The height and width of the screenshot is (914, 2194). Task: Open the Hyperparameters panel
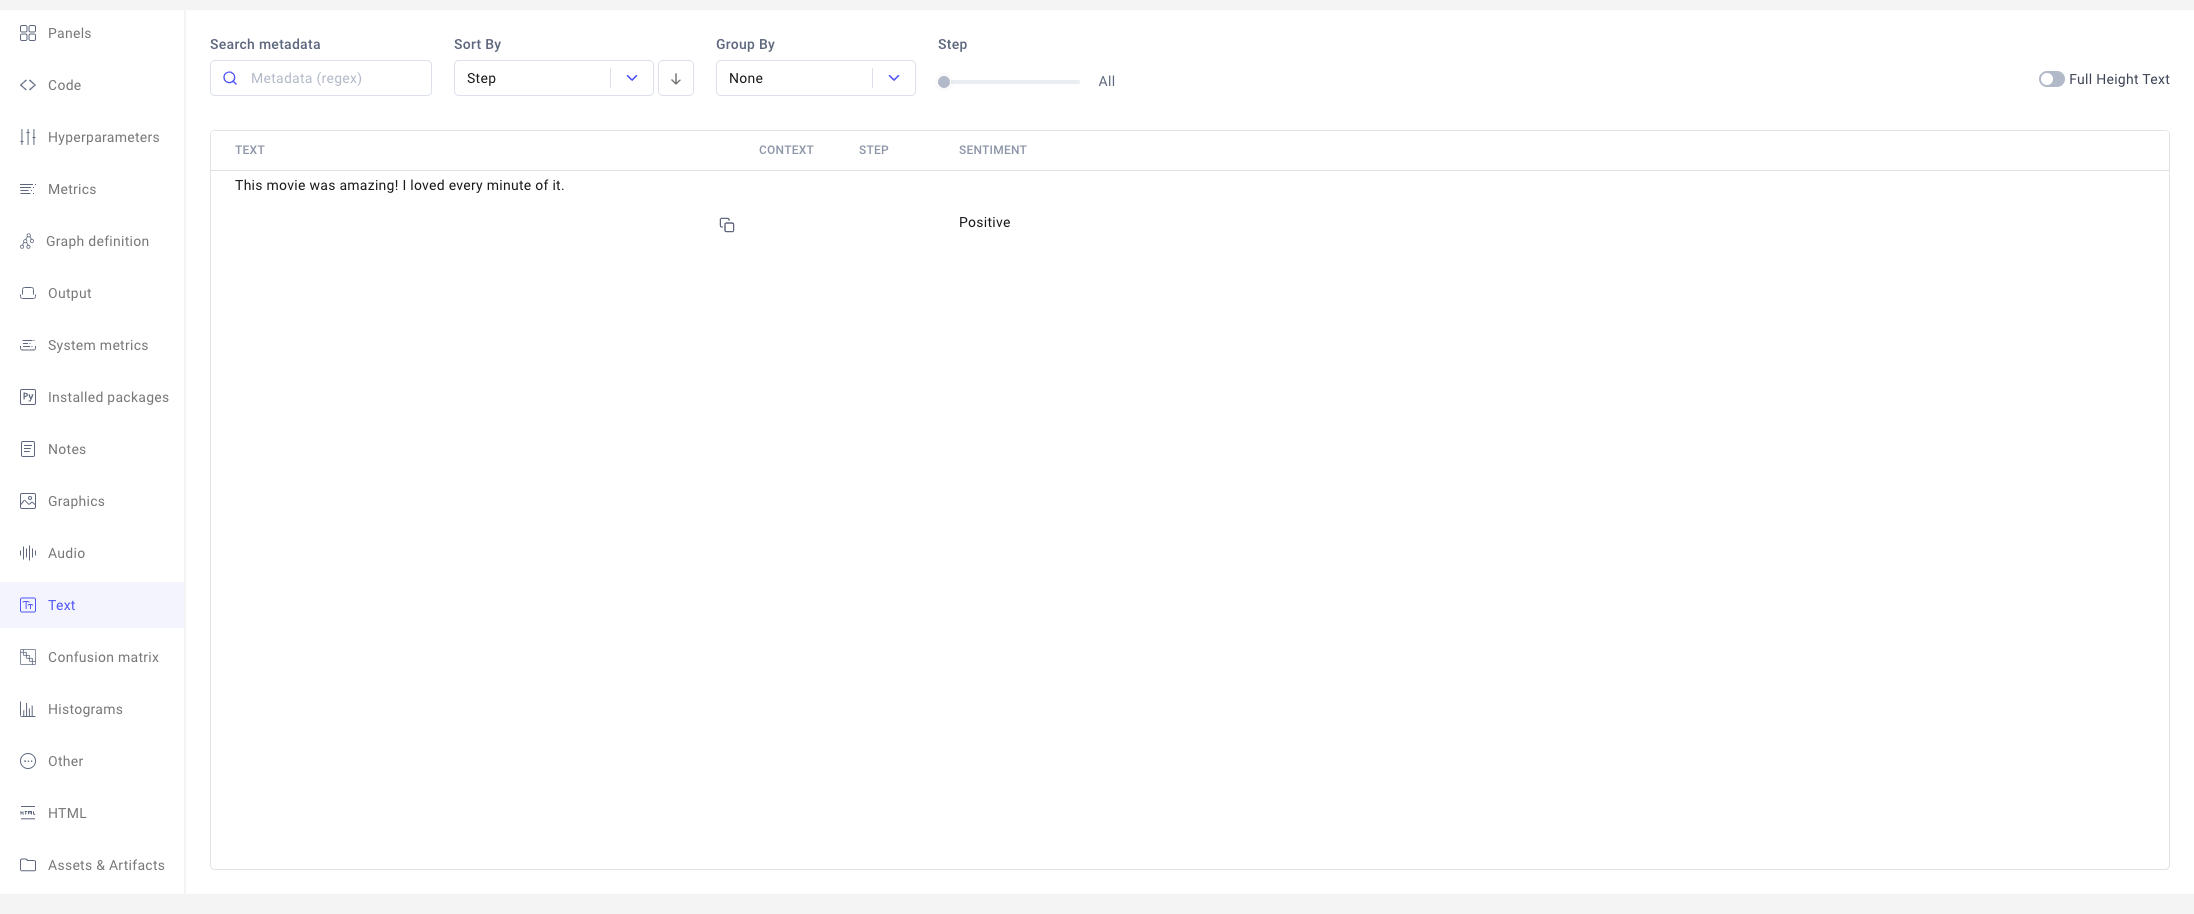coord(103,137)
